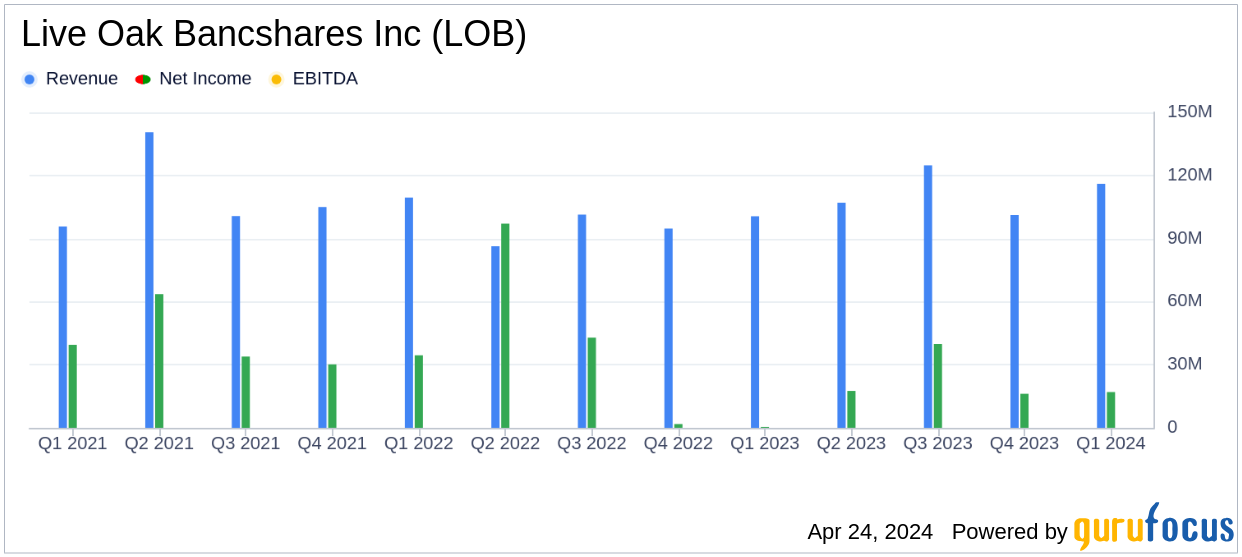The image size is (1242, 557).
Task: Select the Q2 2021 green net income bar
Action: pyautogui.click(x=159, y=361)
